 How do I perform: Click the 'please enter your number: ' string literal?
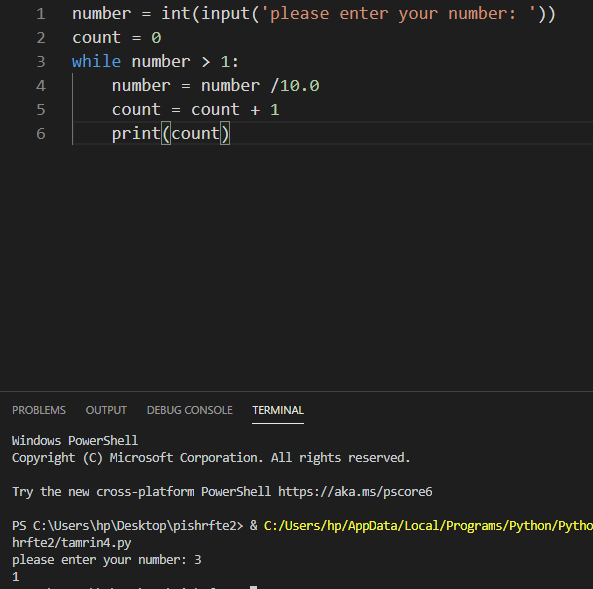pos(398,14)
